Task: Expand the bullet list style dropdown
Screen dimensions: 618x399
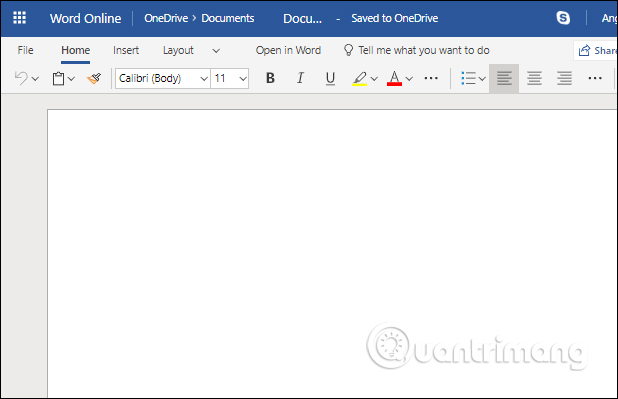Action: click(482, 79)
